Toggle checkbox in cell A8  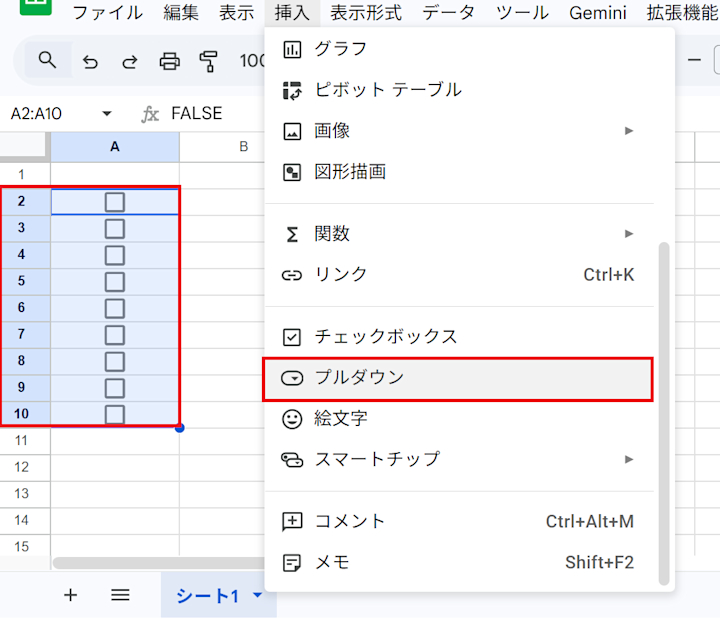115,362
